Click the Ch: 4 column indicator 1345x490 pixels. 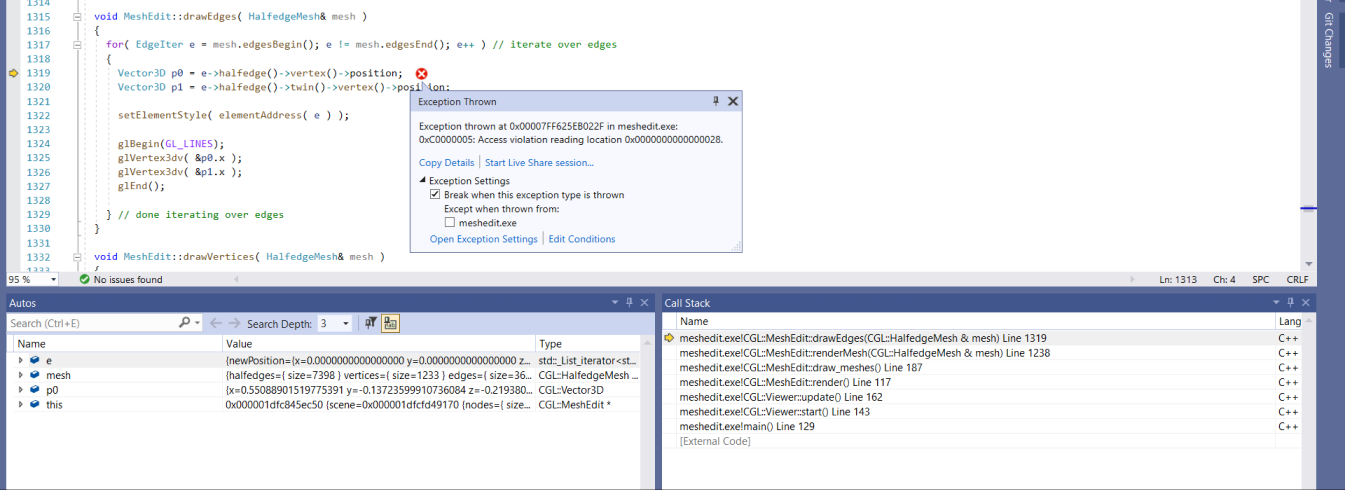coord(1224,280)
